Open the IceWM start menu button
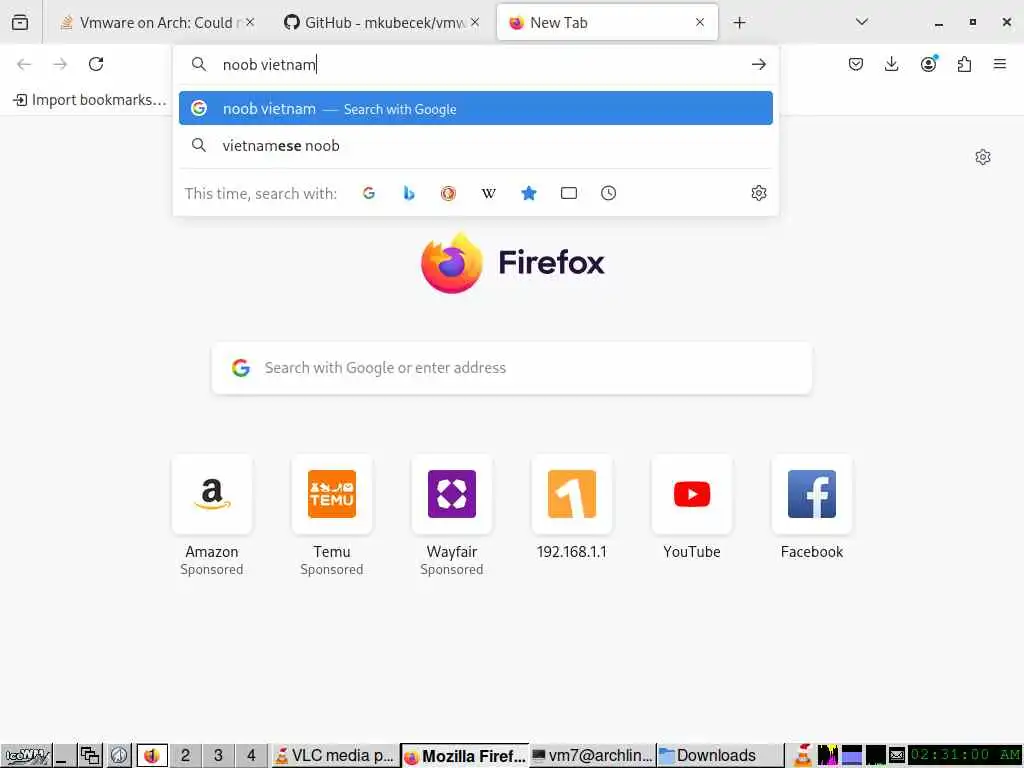Screen dimensions: 1024x768 [x=27, y=756]
